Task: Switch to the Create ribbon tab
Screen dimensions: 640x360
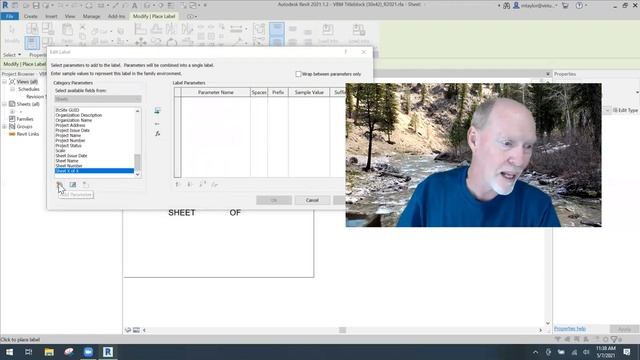Action: pyautogui.click(x=31, y=16)
